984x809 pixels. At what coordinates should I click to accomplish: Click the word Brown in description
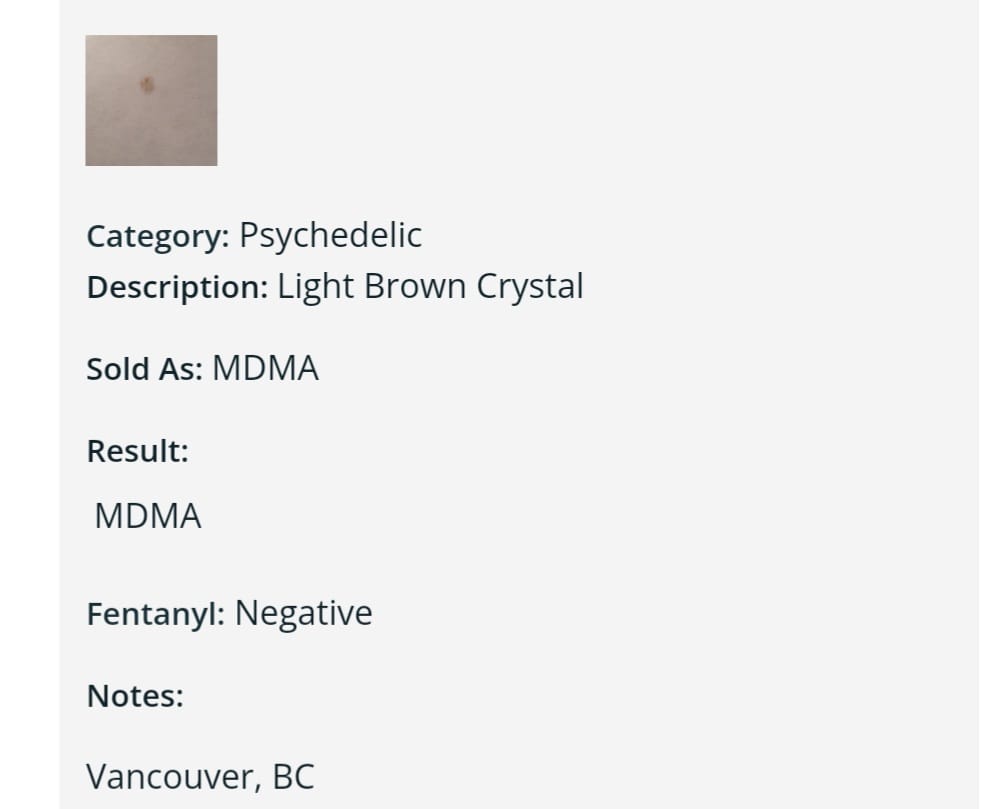(415, 287)
